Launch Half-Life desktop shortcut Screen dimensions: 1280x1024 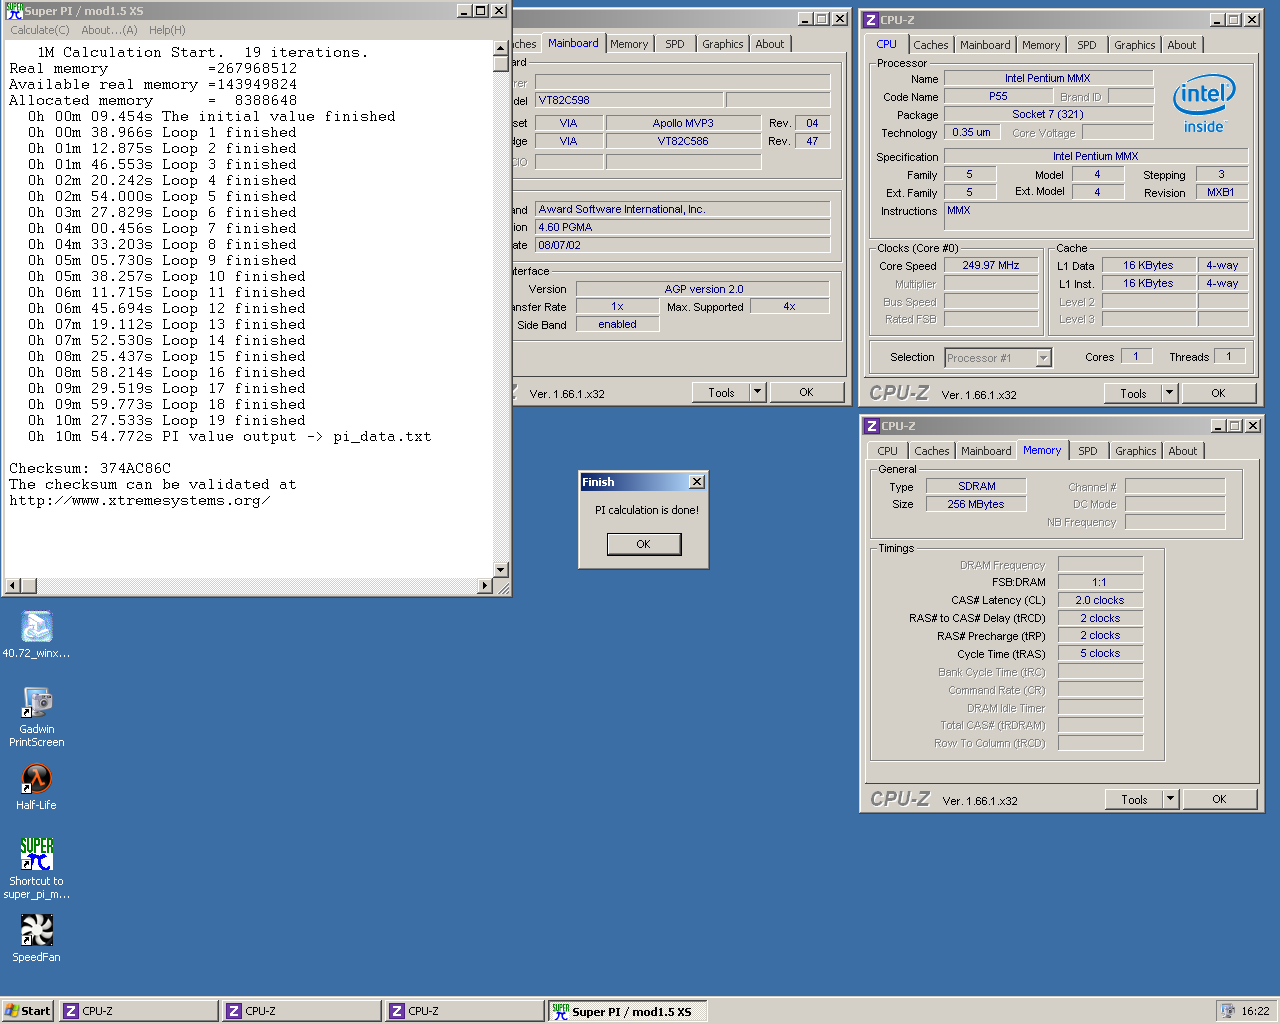[x=37, y=786]
